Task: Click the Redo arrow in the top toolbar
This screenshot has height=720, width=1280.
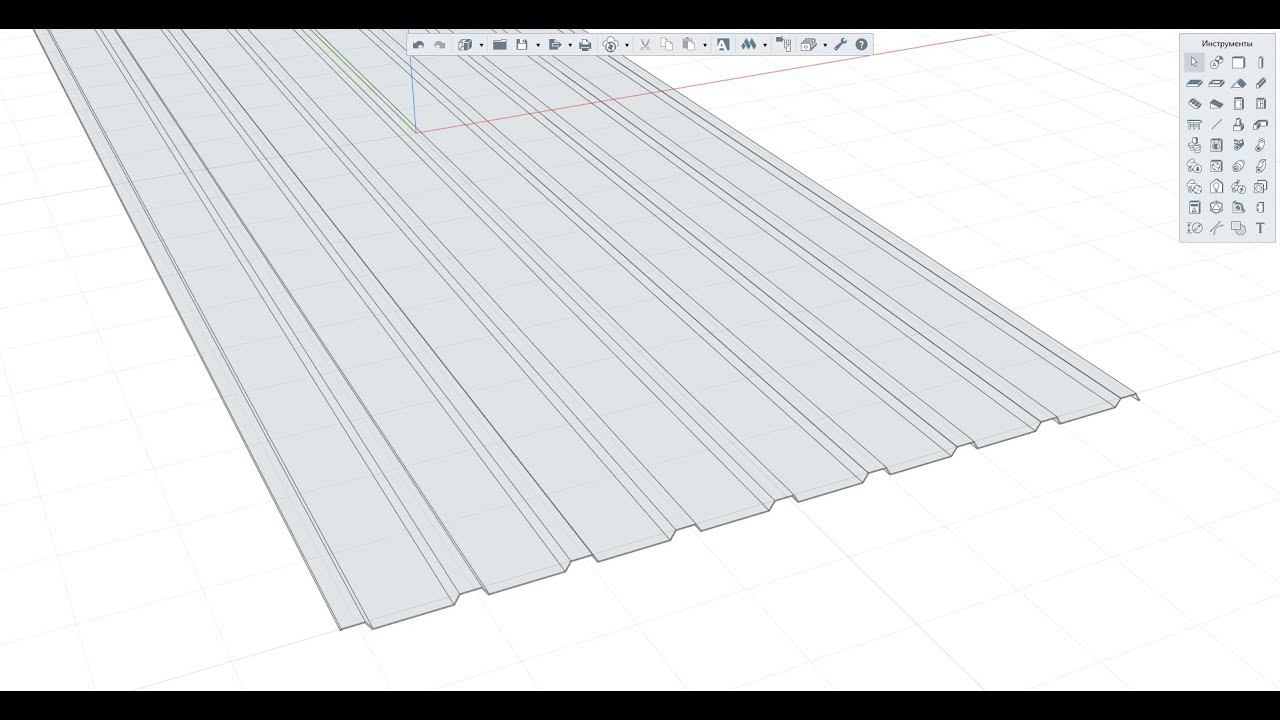Action: click(x=439, y=45)
